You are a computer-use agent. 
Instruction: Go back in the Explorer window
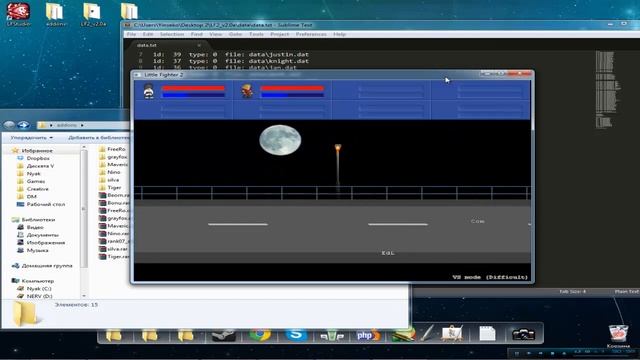point(9,125)
